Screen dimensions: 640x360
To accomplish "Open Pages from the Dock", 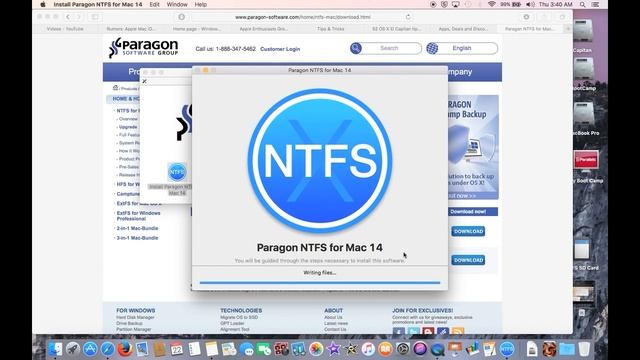I will click(489, 349).
